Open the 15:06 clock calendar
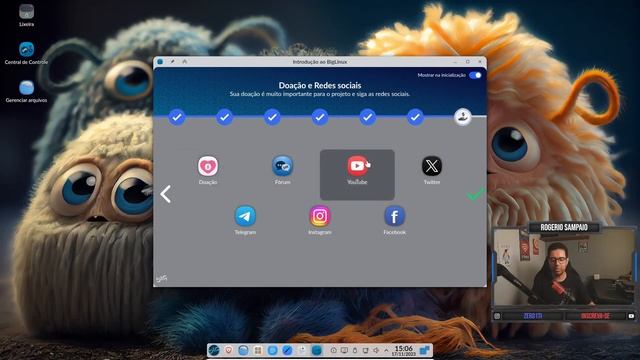This screenshot has width=640, height=360. tap(404, 350)
